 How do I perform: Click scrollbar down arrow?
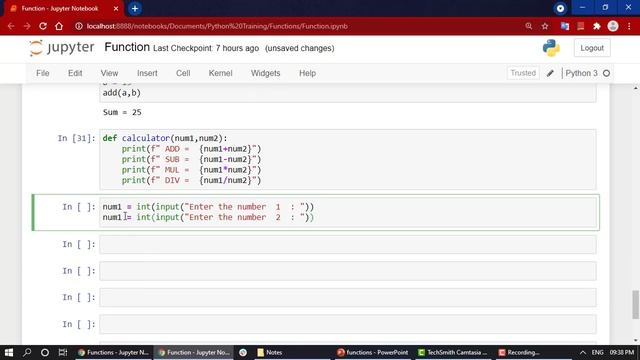click(636, 340)
